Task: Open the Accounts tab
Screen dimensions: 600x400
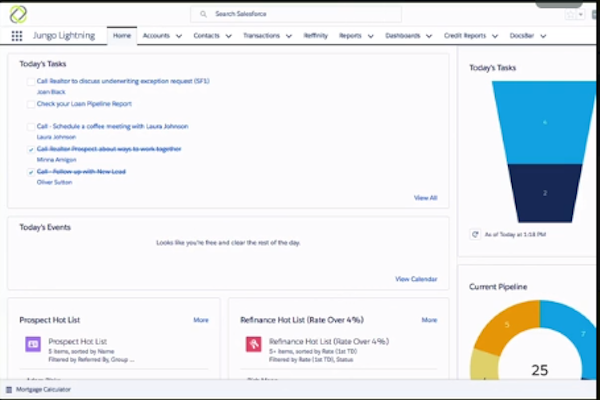Action: pyautogui.click(x=156, y=36)
